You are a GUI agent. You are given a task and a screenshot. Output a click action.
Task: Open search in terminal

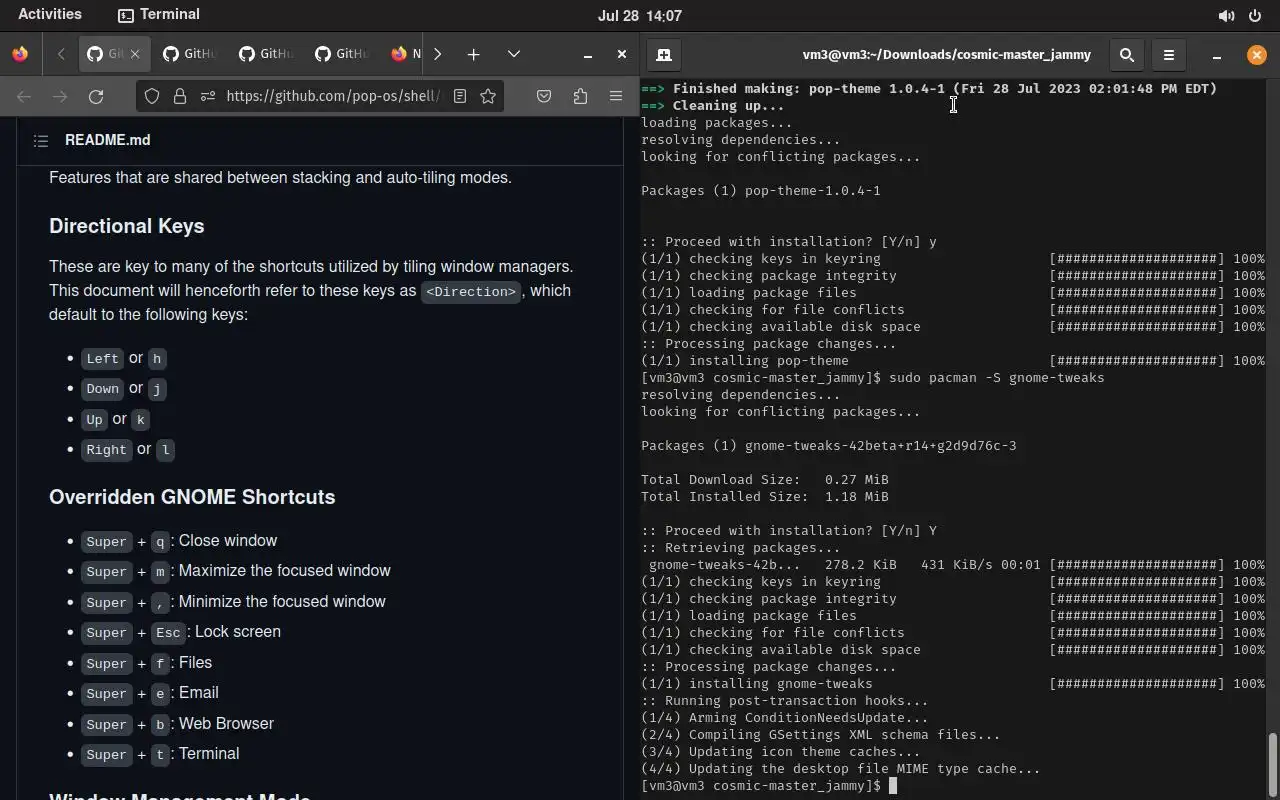[x=1127, y=55]
